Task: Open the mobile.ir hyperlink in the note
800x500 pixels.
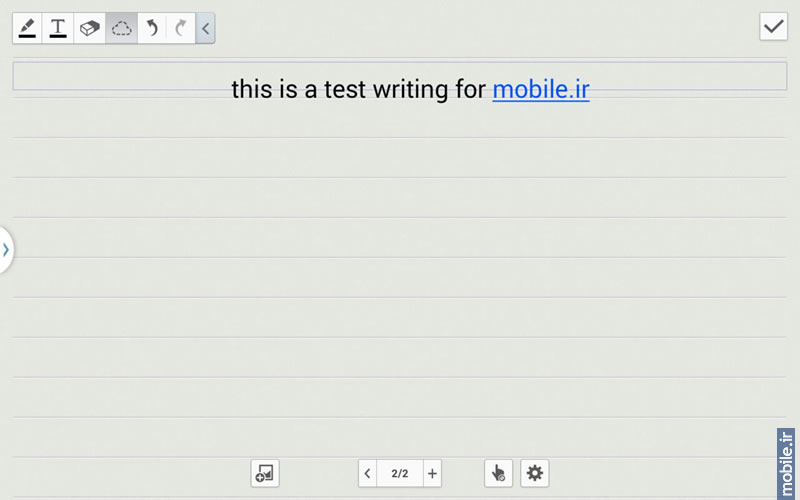Action: point(541,89)
